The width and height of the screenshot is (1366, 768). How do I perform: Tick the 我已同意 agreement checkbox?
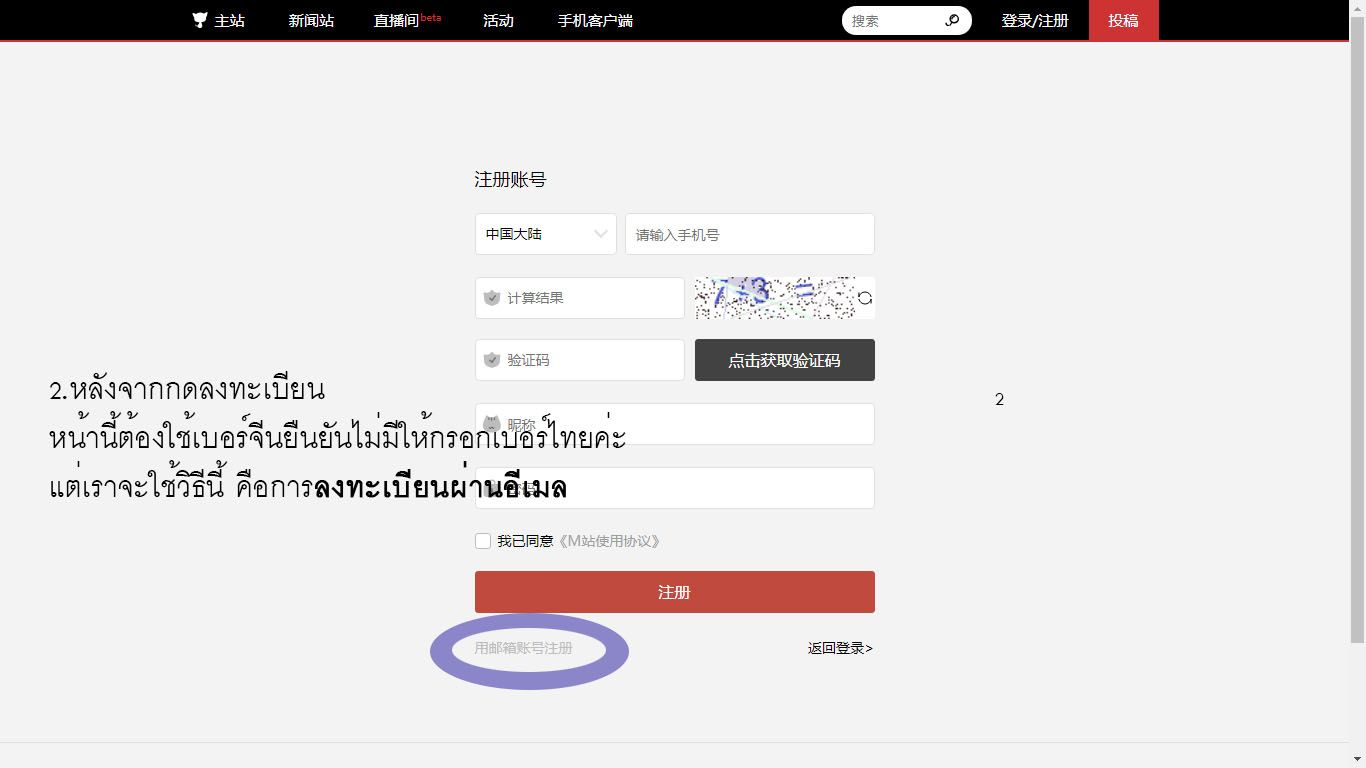tap(483, 541)
